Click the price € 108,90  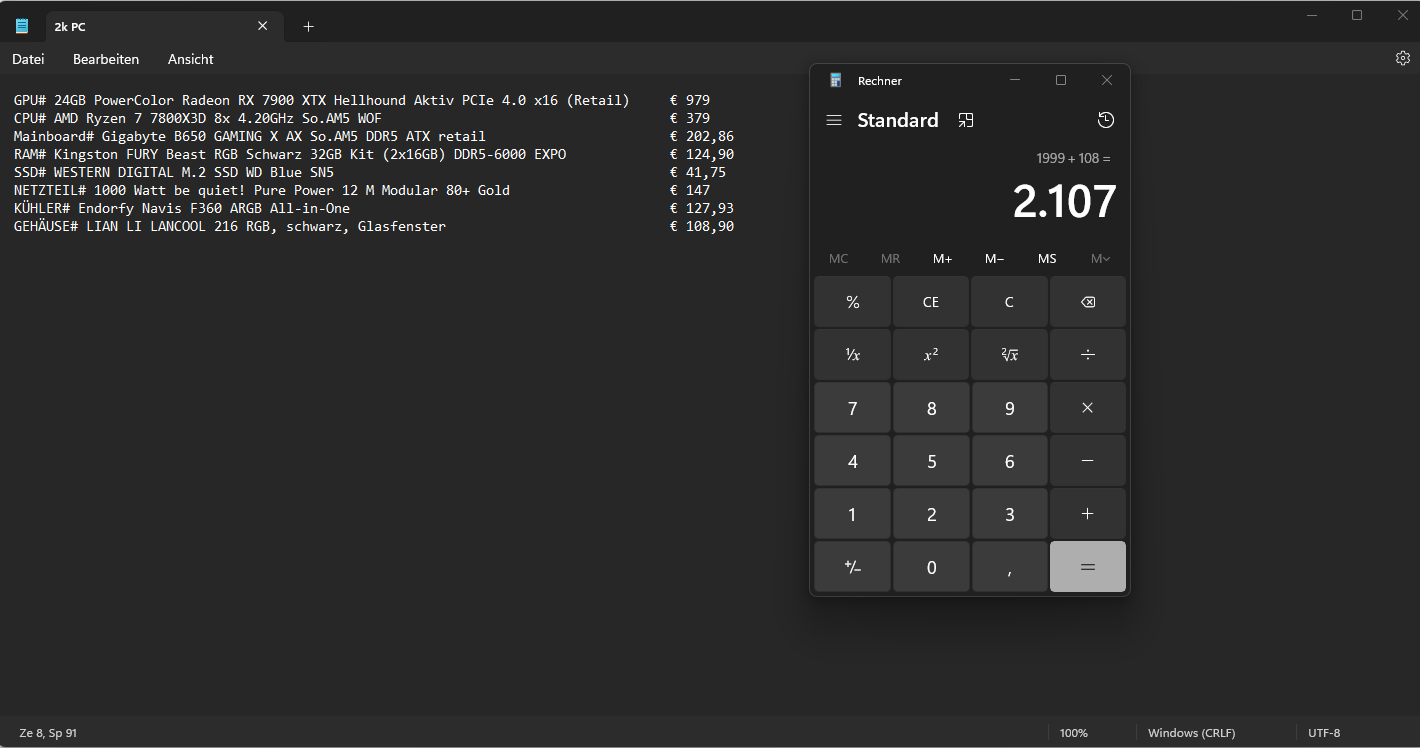702,226
